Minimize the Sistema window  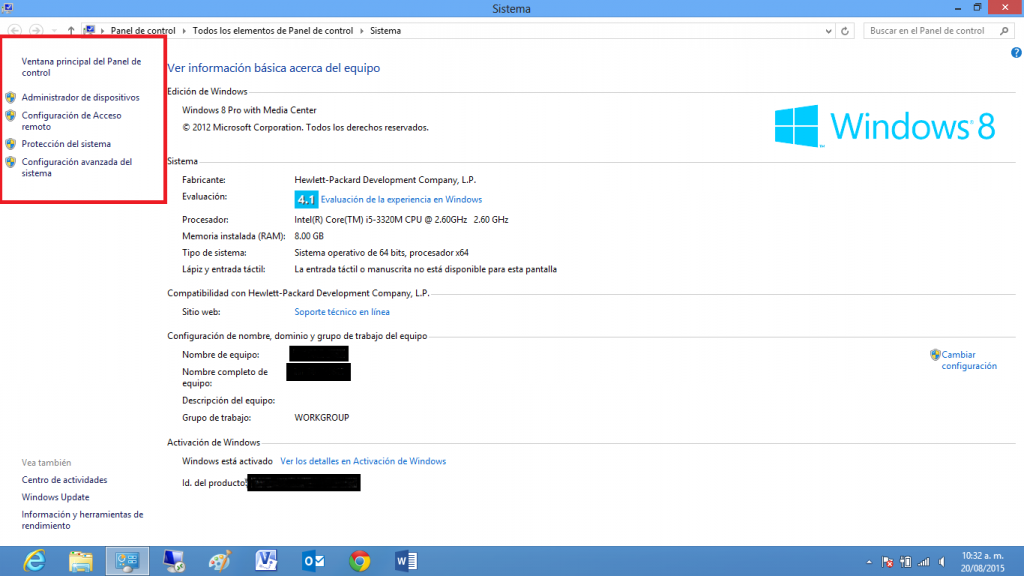tap(958, 8)
